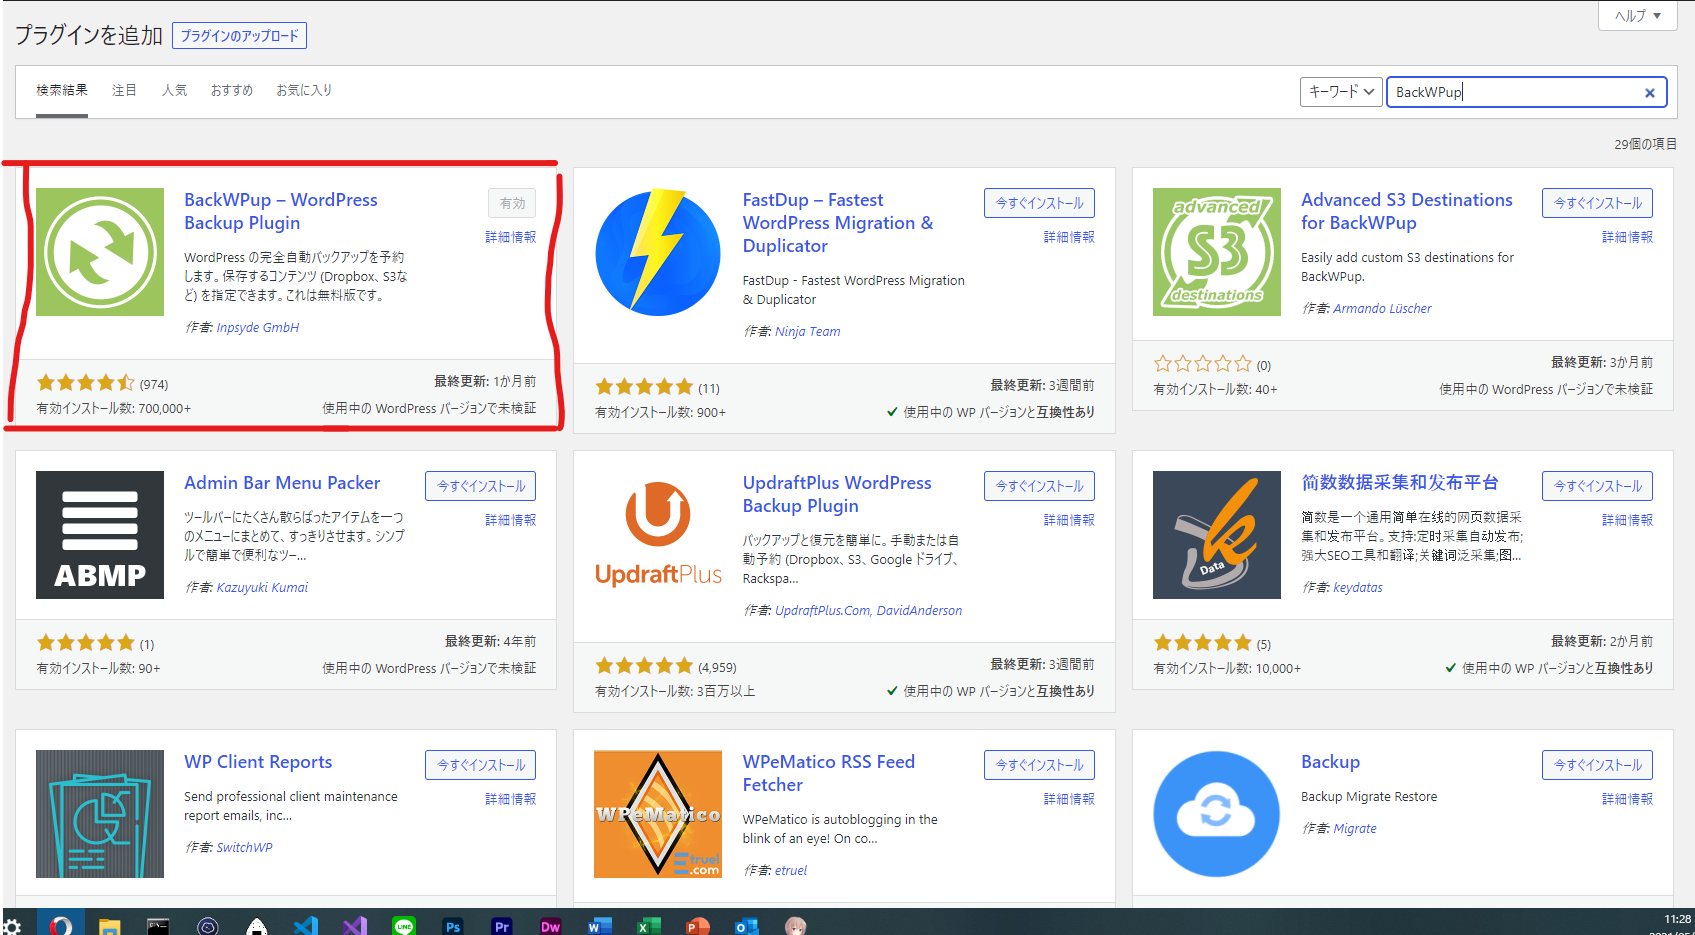
Task: Switch to the 注目 tab
Action: pos(124,90)
